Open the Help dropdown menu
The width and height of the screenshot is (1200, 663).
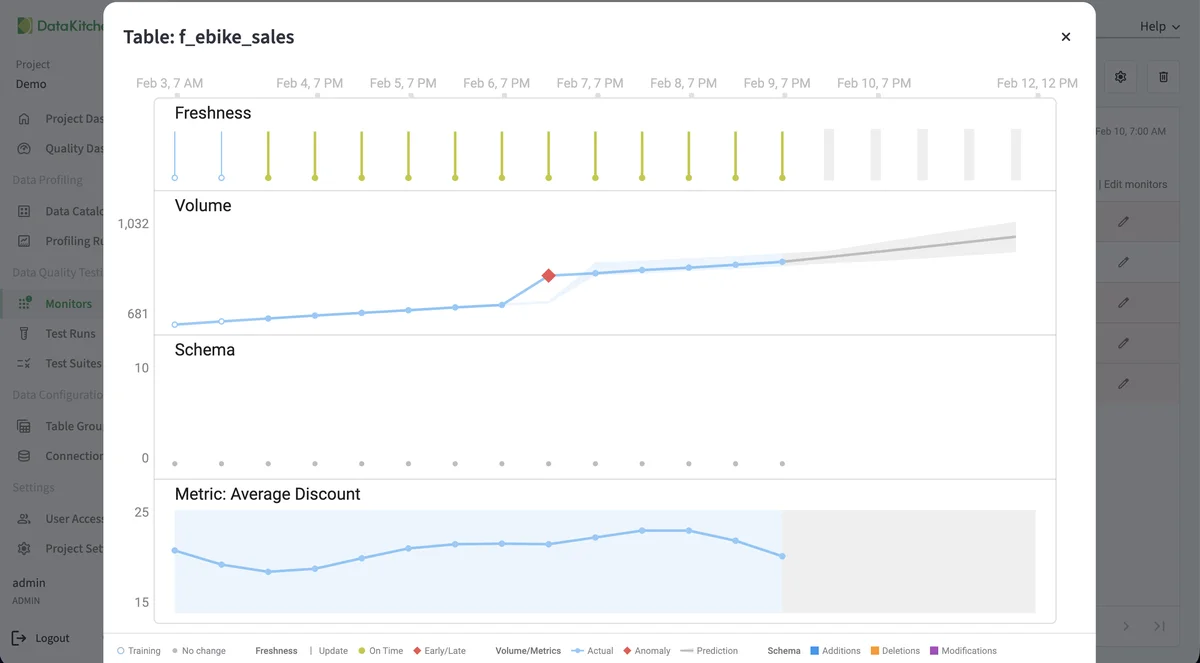pos(1158,26)
